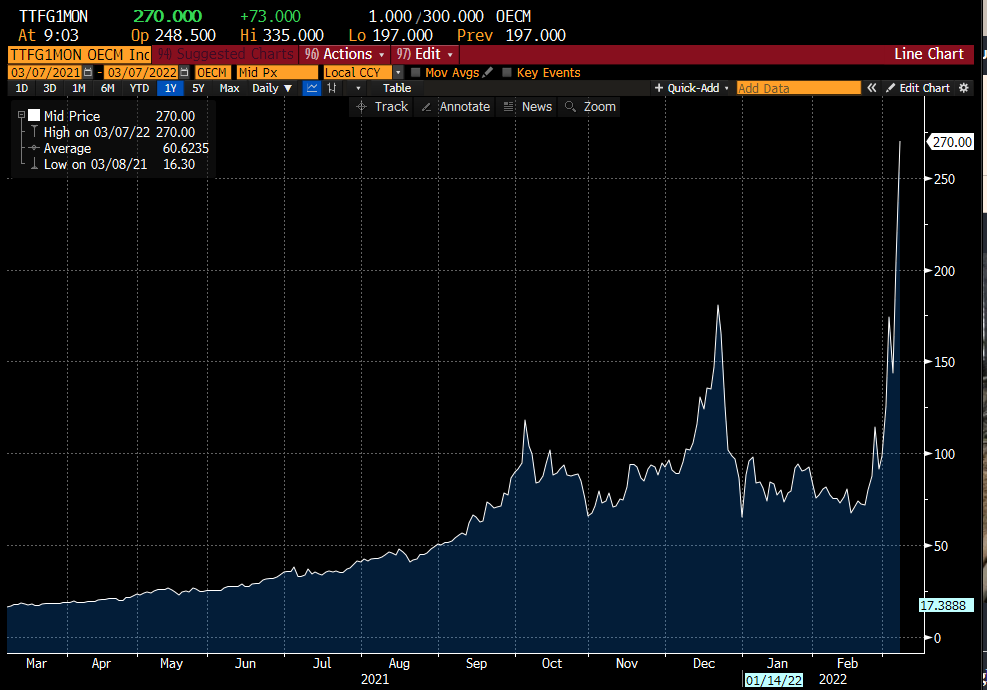Viewport: 987px width, 690px height.
Task: Toggle the Mov Avgs checkbox
Action: pos(415,72)
